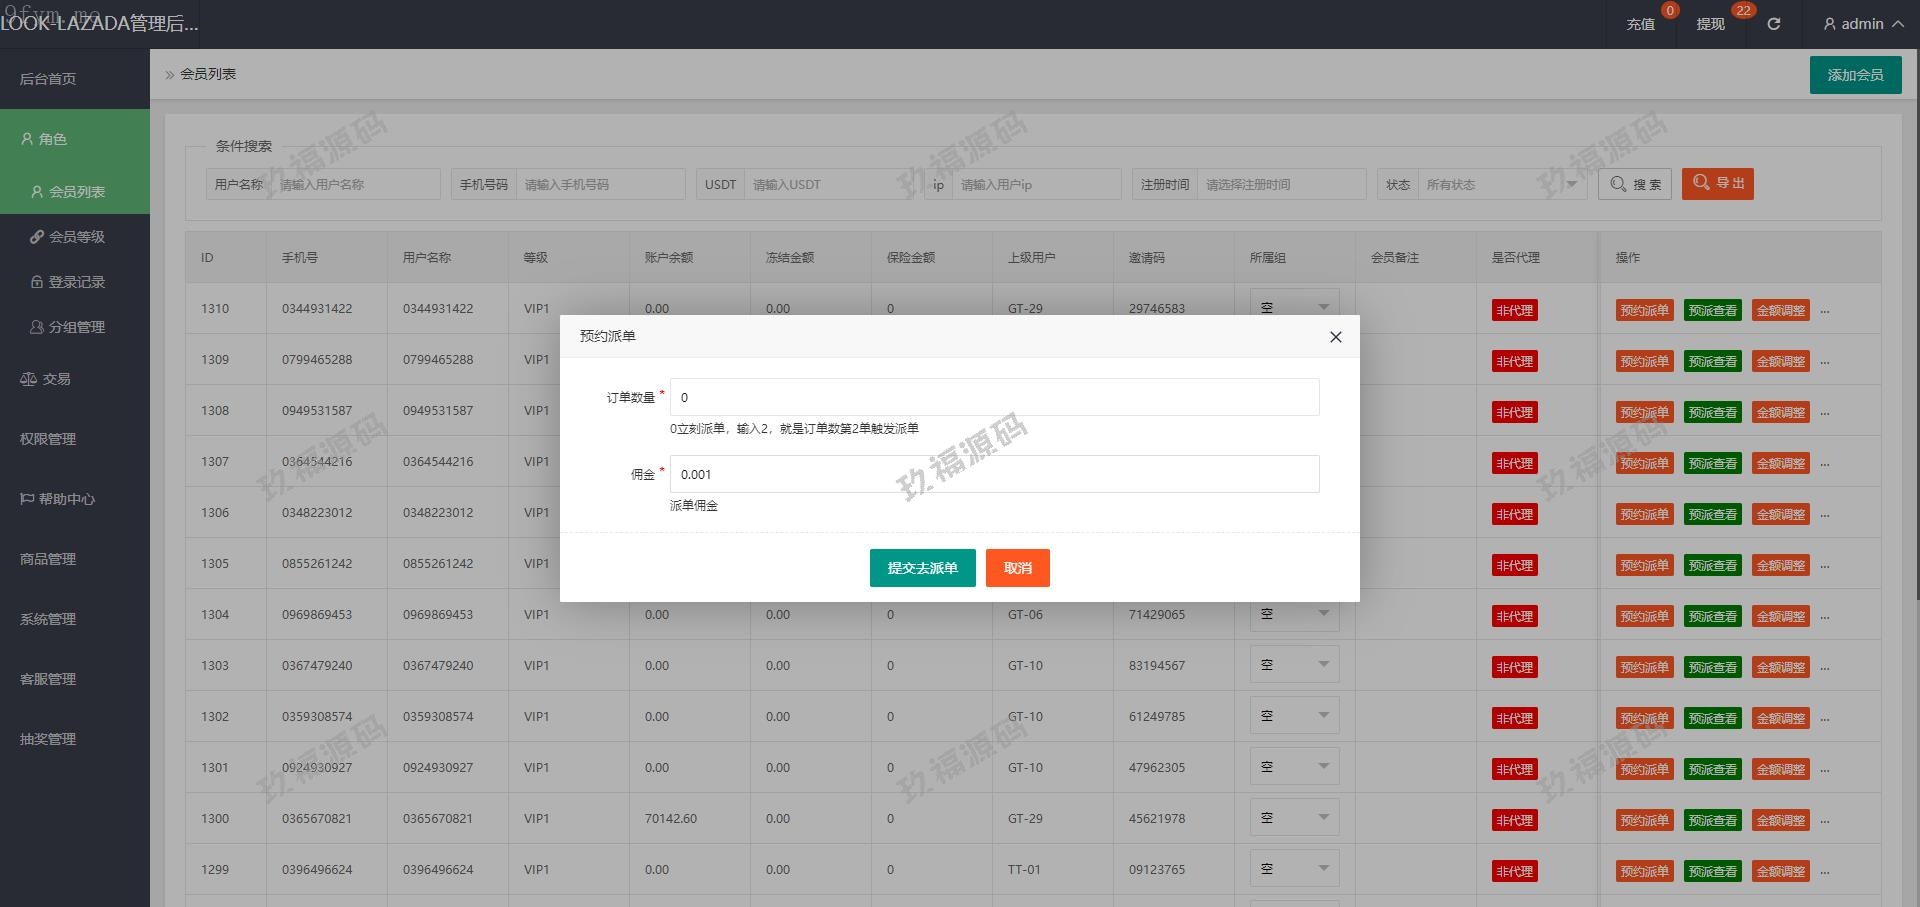Open the 会员等级 sidebar item

(x=76, y=237)
